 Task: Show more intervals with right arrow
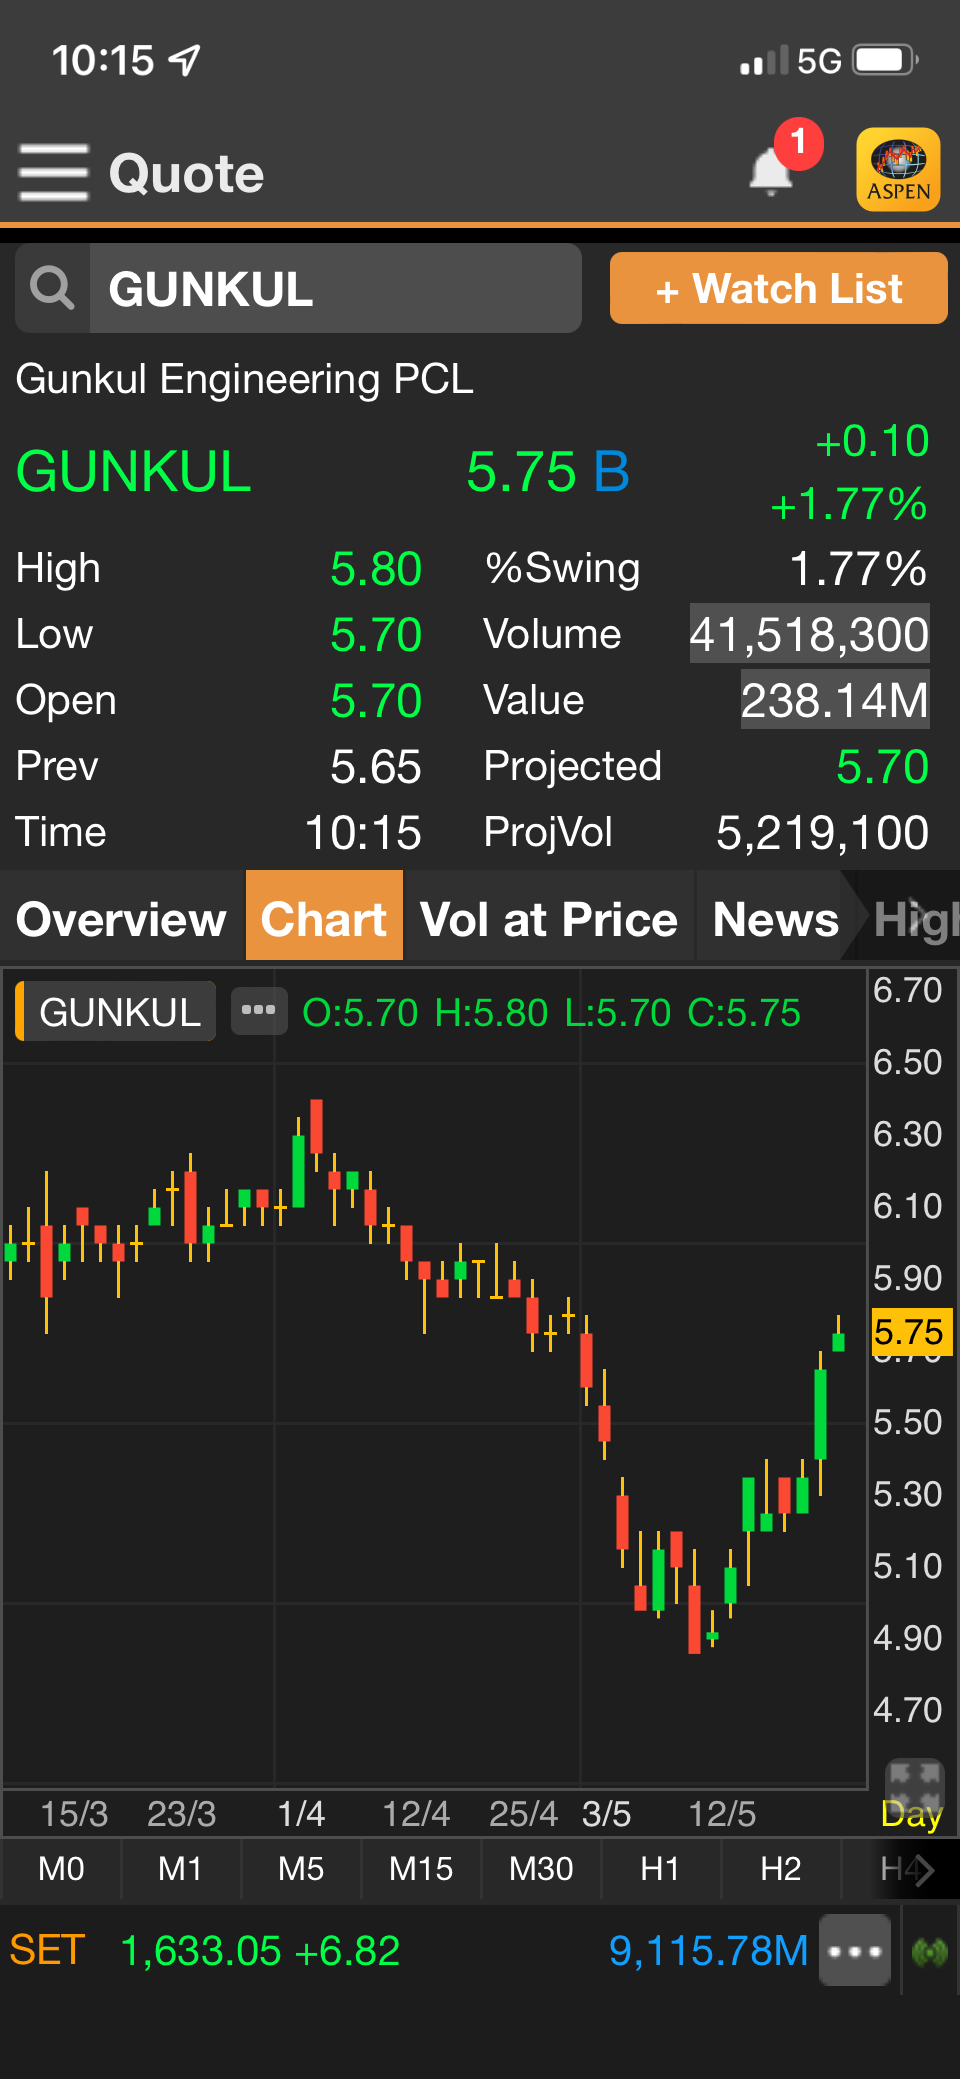924,1869
